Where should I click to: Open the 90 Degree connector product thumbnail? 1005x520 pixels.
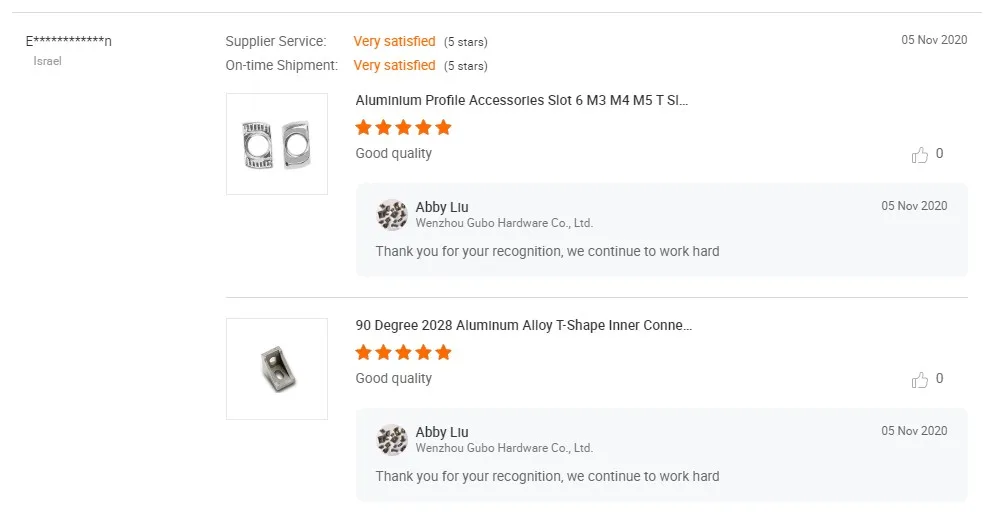[x=277, y=369]
